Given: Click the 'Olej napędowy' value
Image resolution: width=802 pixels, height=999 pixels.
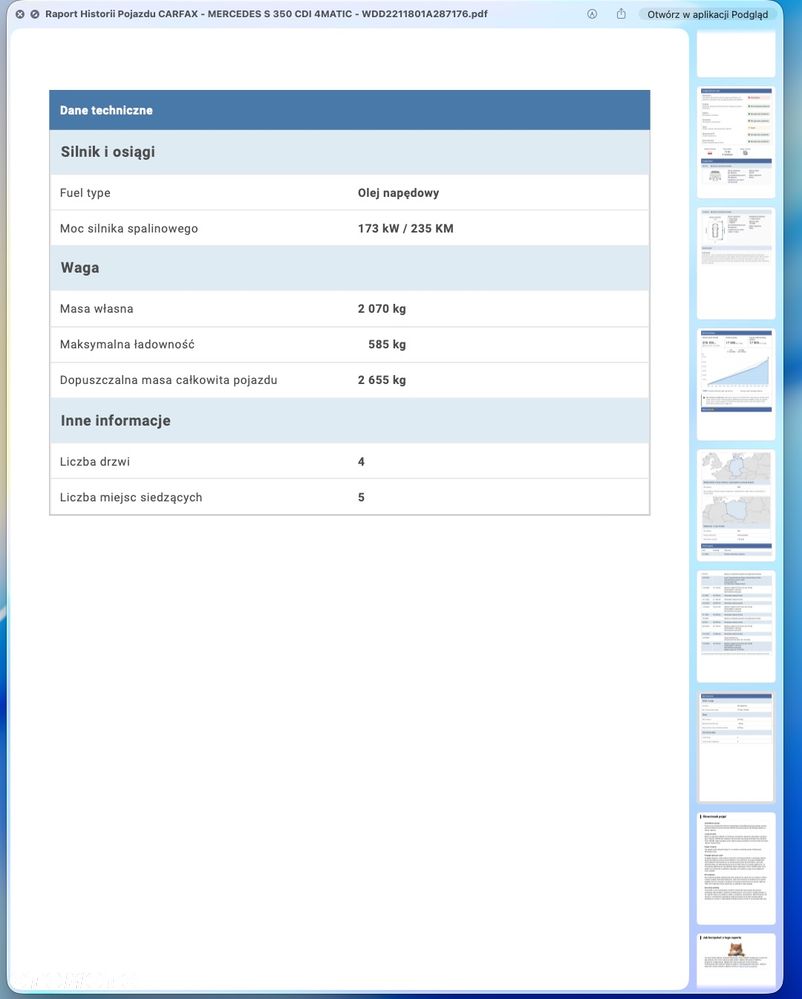Looking at the screenshot, I should coord(398,193).
